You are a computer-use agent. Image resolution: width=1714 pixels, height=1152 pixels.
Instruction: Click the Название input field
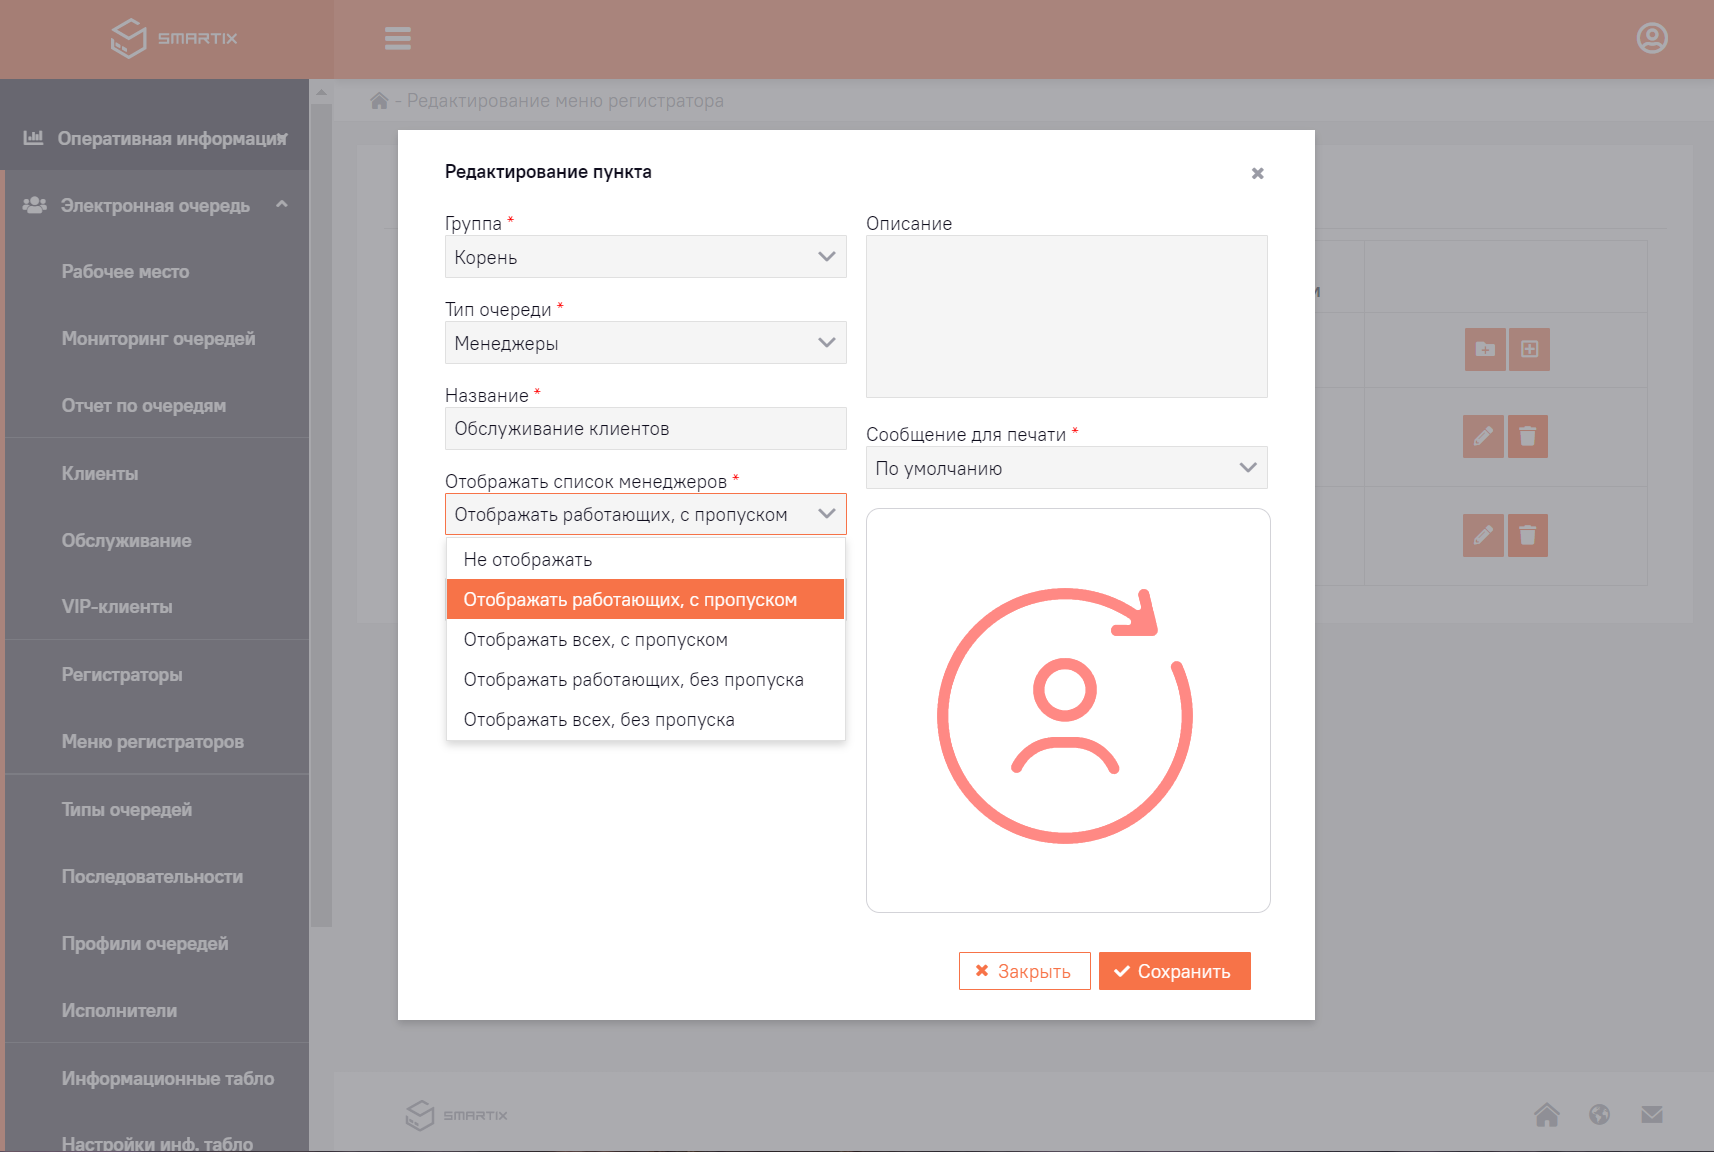pos(646,429)
